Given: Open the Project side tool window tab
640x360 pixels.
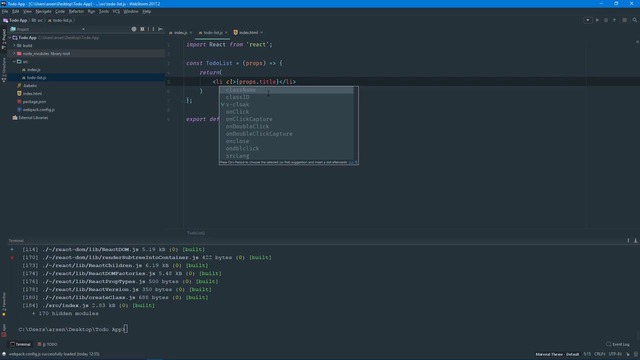Looking at the screenshot, I should [4, 39].
